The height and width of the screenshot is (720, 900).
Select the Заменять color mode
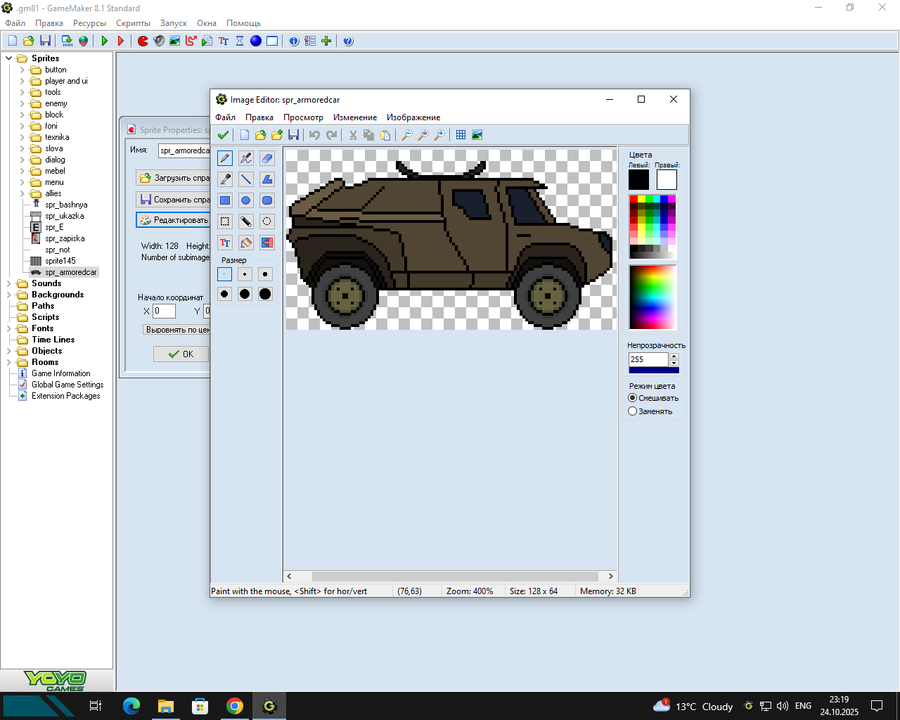click(x=632, y=411)
